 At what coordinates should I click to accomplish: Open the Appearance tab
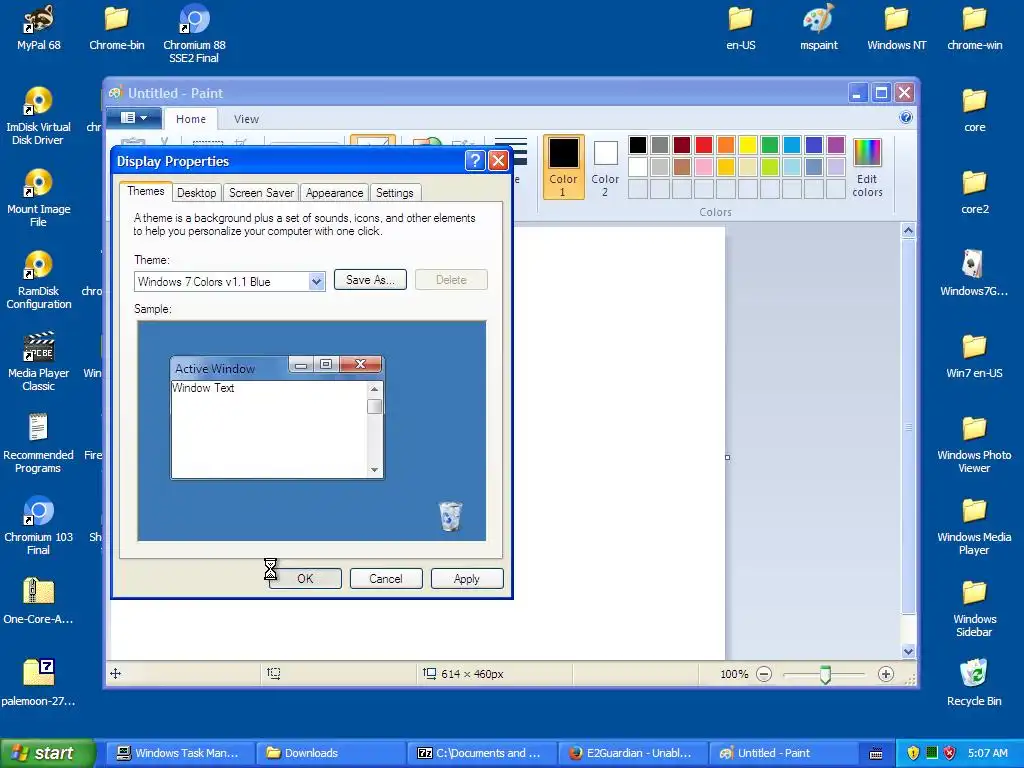point(334,193)
